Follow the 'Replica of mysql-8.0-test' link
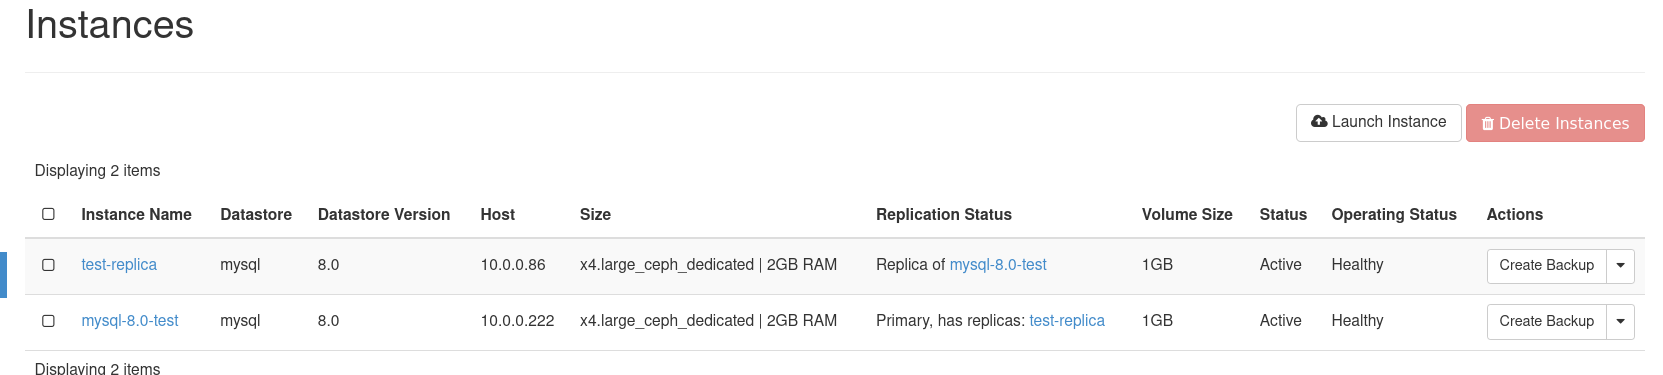This screenshot has width=1663, height=375. (x=998, y=265)
